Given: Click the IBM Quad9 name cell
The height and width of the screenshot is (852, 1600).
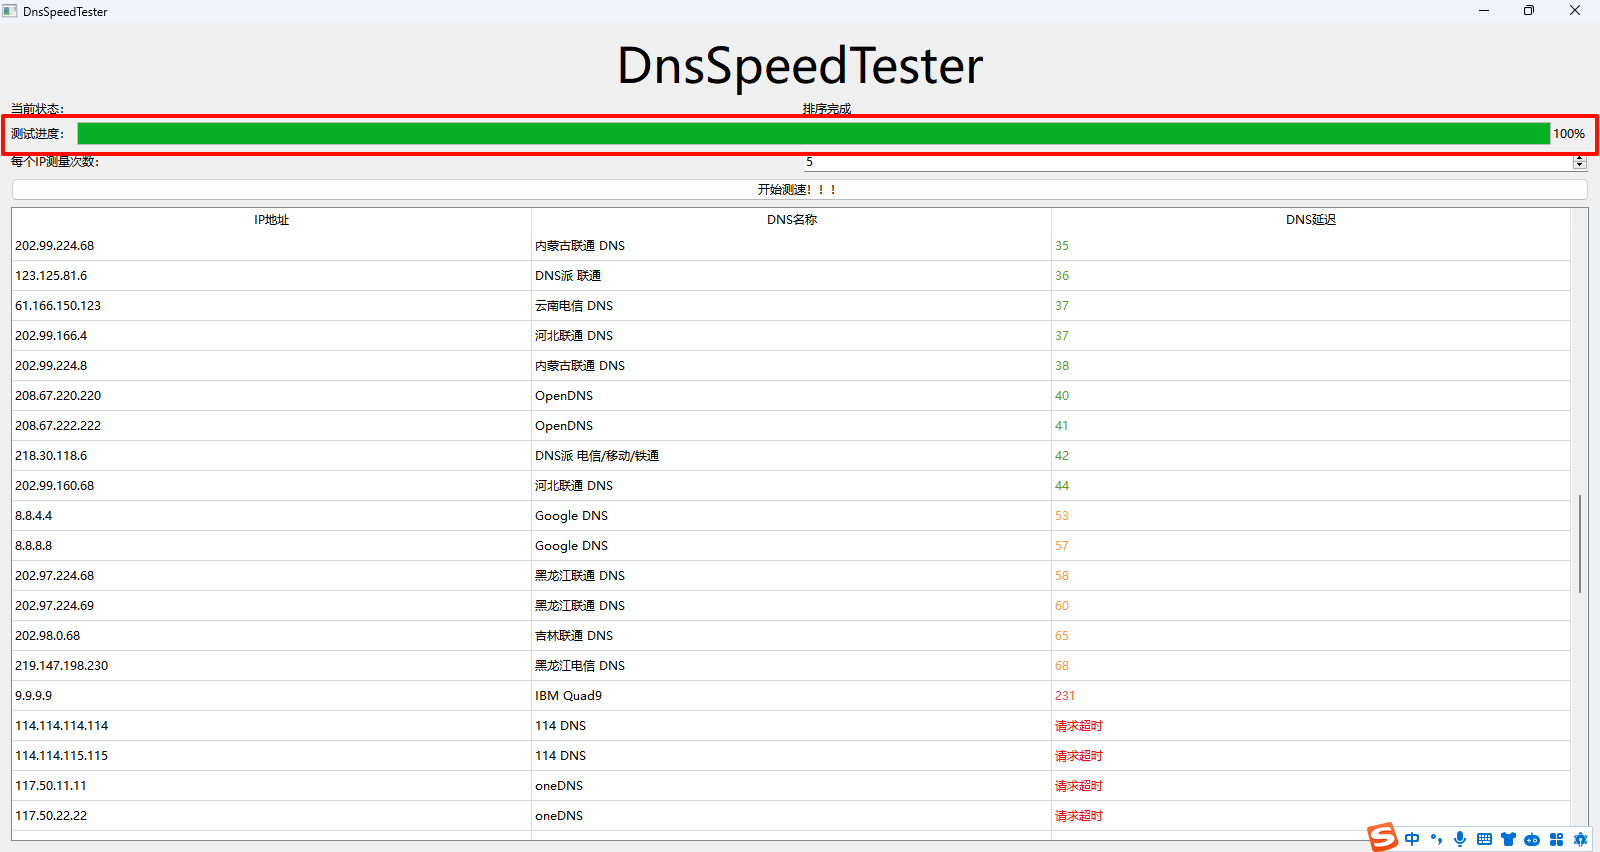Looking at the screenshot, I should pos(791,695).
